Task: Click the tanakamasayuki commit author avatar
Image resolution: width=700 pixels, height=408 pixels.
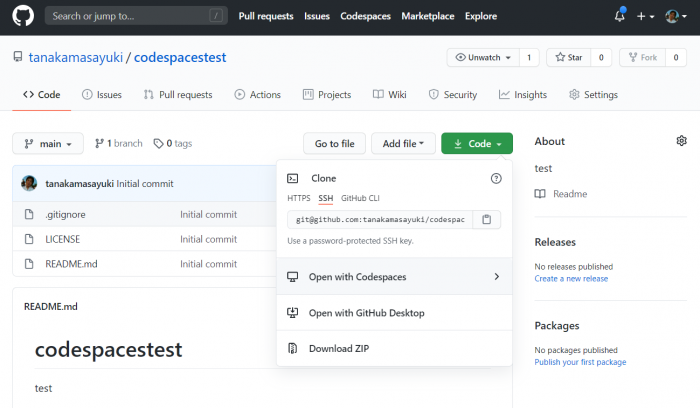Action: [x=30, y=184]
